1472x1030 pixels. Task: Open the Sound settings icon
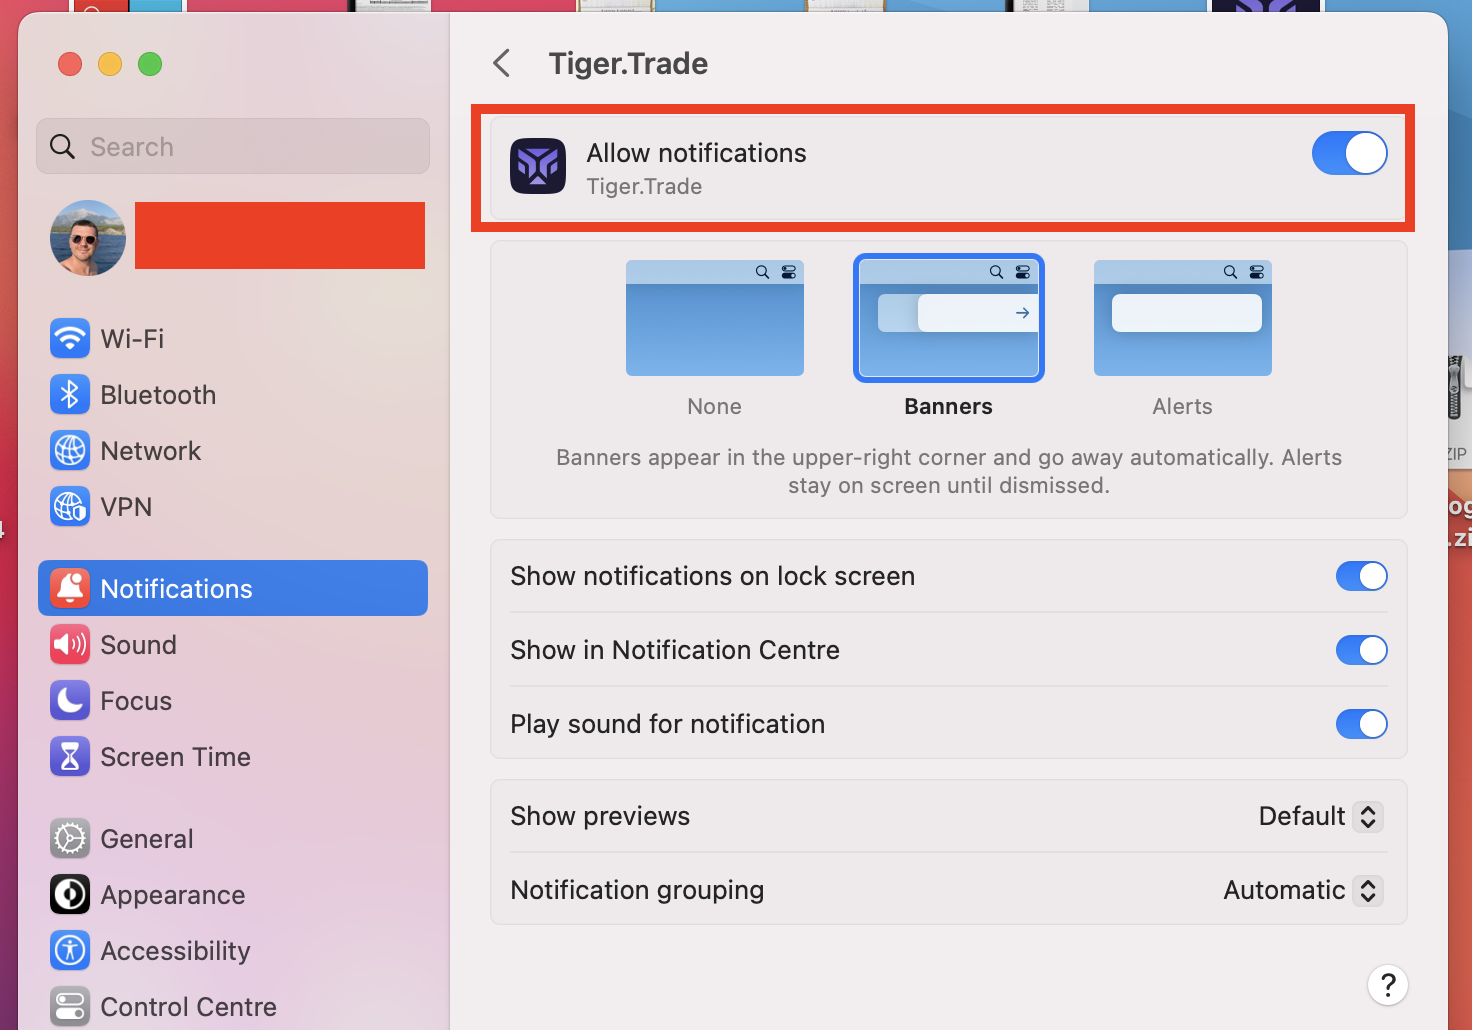(x=70, y=645)
